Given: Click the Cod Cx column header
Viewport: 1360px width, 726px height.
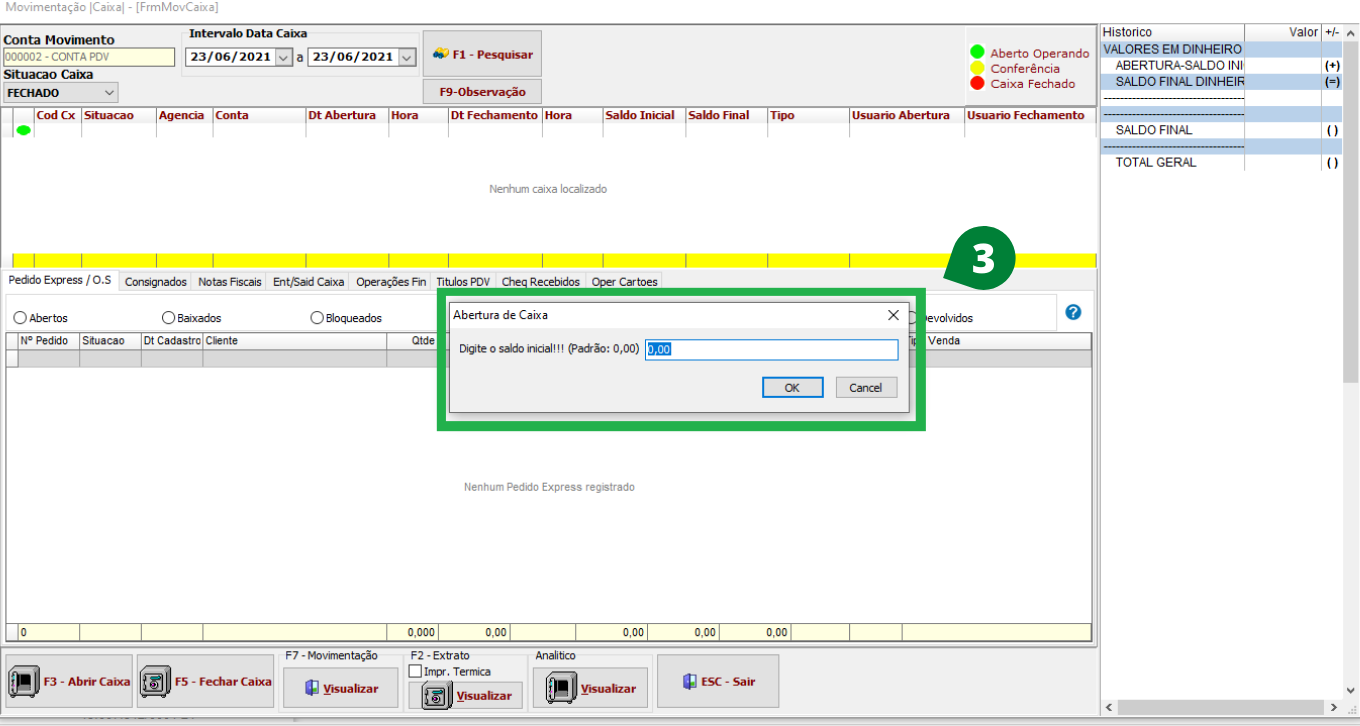Looking at the screenshot, I should click(x=57, y=116).
